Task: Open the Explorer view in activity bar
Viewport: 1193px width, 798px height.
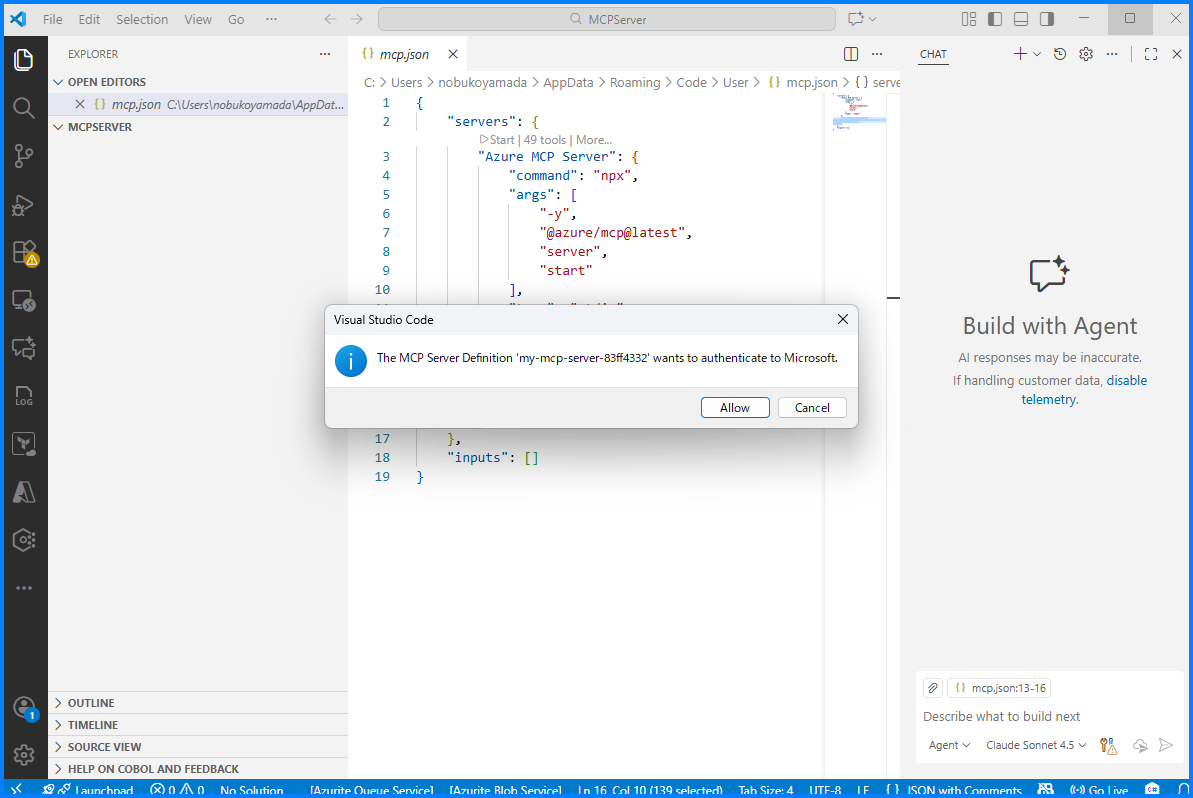Action: coord(24,59)
